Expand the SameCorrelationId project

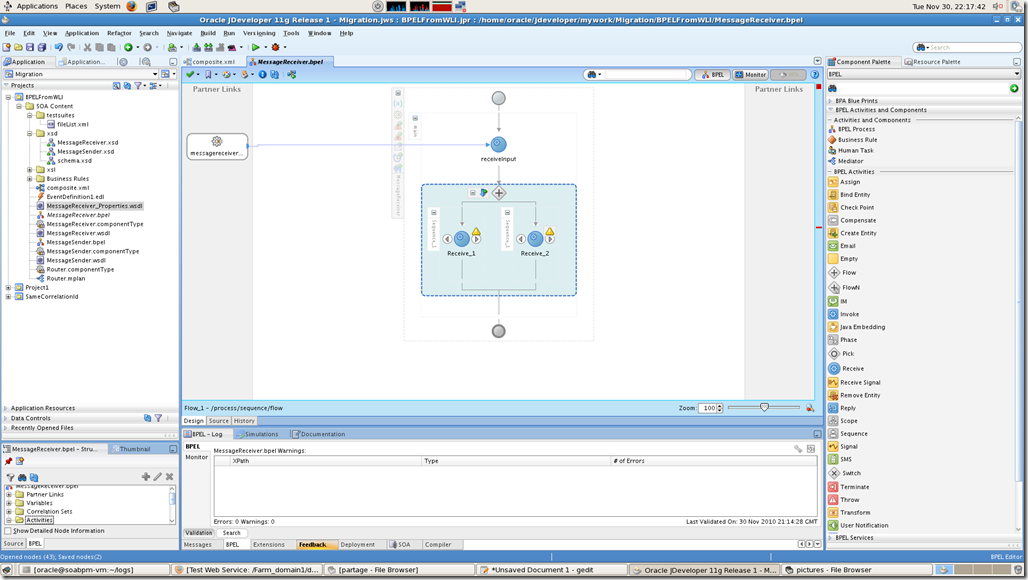9,297
